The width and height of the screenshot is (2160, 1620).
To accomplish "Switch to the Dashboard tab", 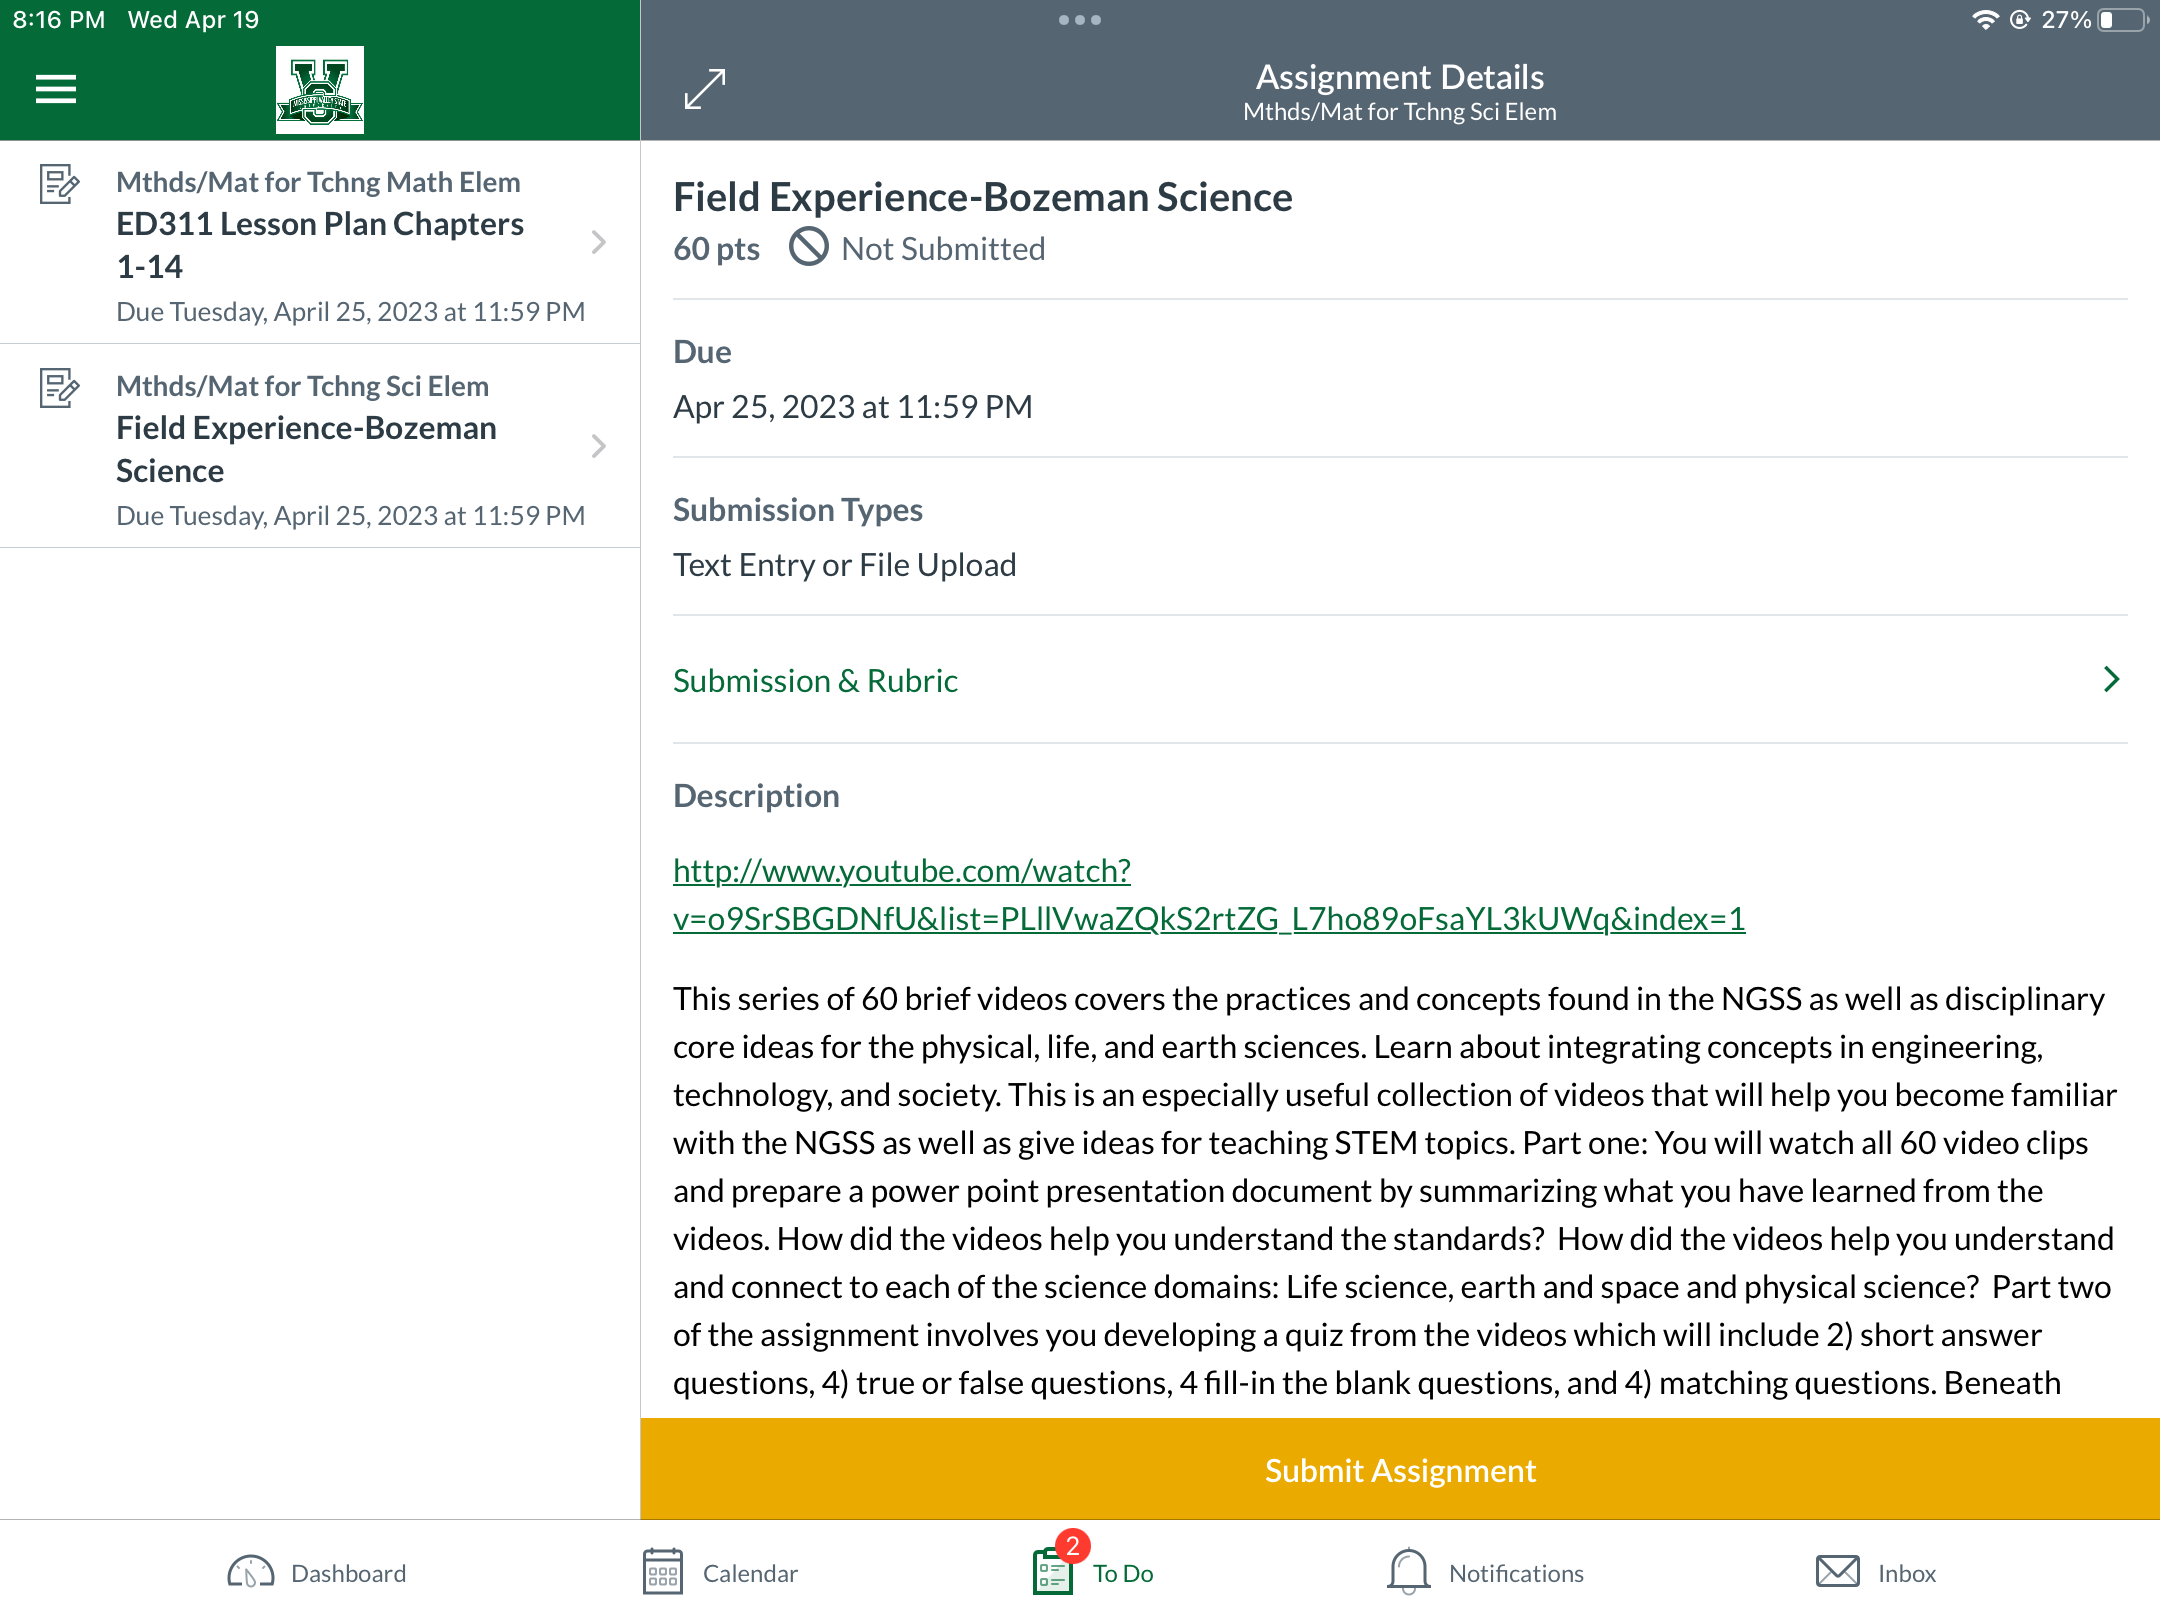I will pyautogui.click(x=316, y=1572).
